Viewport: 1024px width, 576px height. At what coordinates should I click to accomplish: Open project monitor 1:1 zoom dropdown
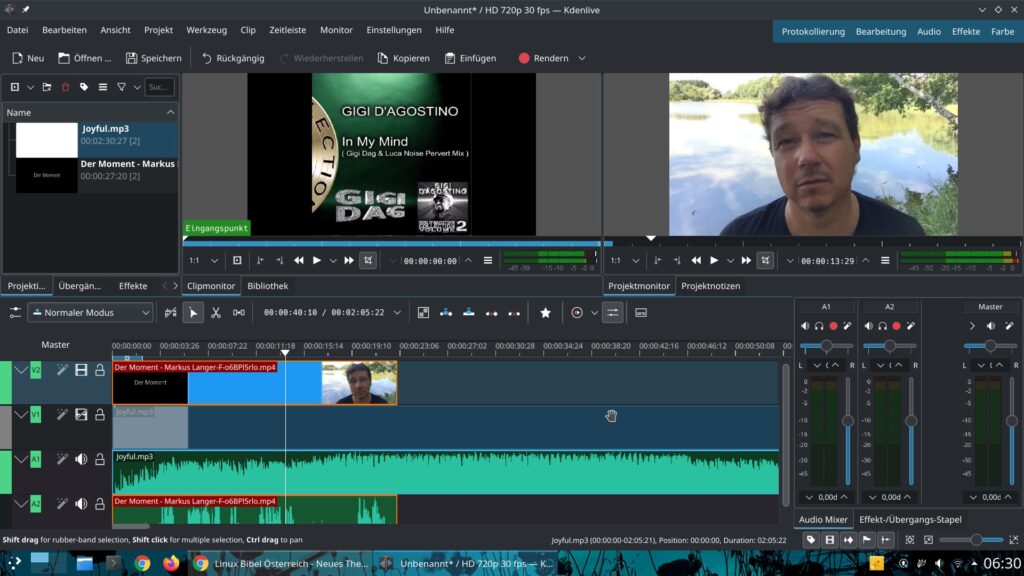(625, 261)
